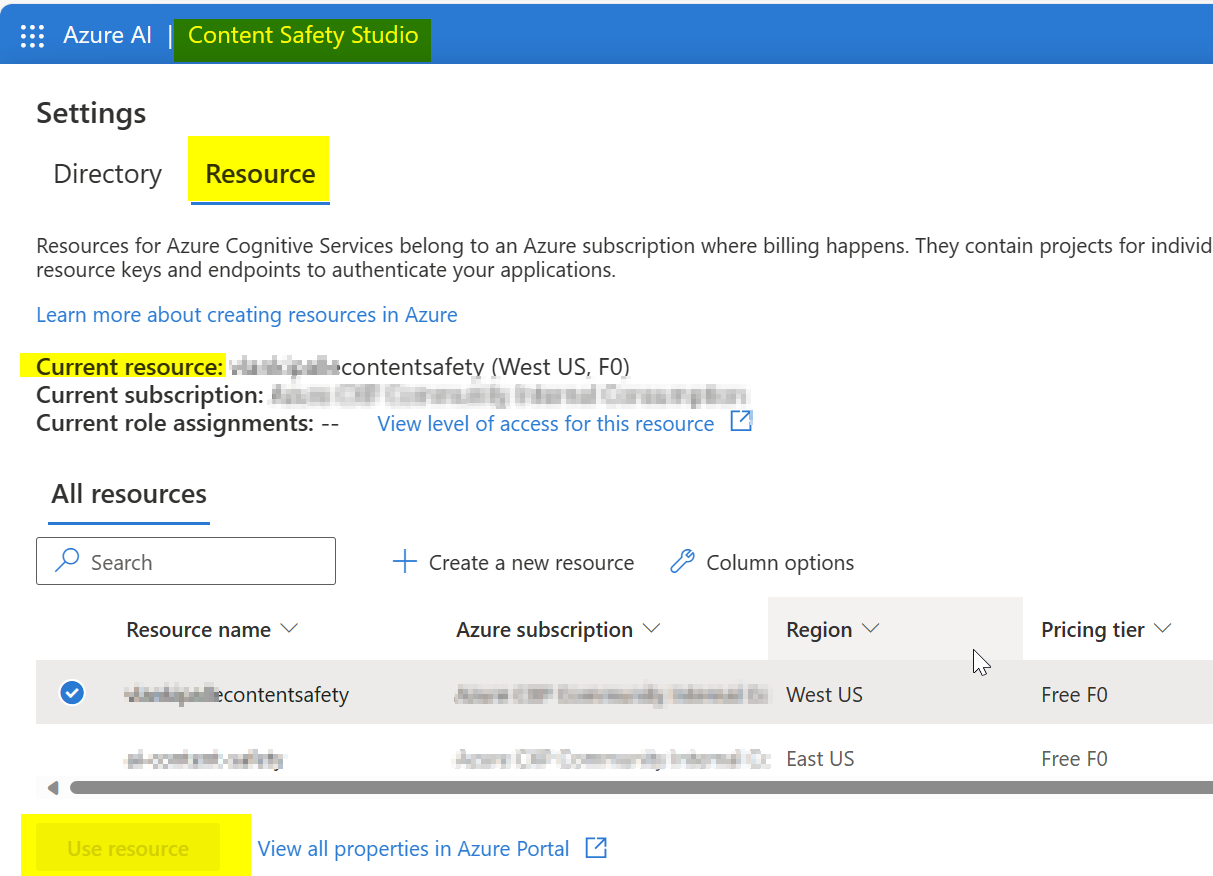Open Learn more about creating resources link
Viewport: 1213px width, 876px height.
coord(247,315)
